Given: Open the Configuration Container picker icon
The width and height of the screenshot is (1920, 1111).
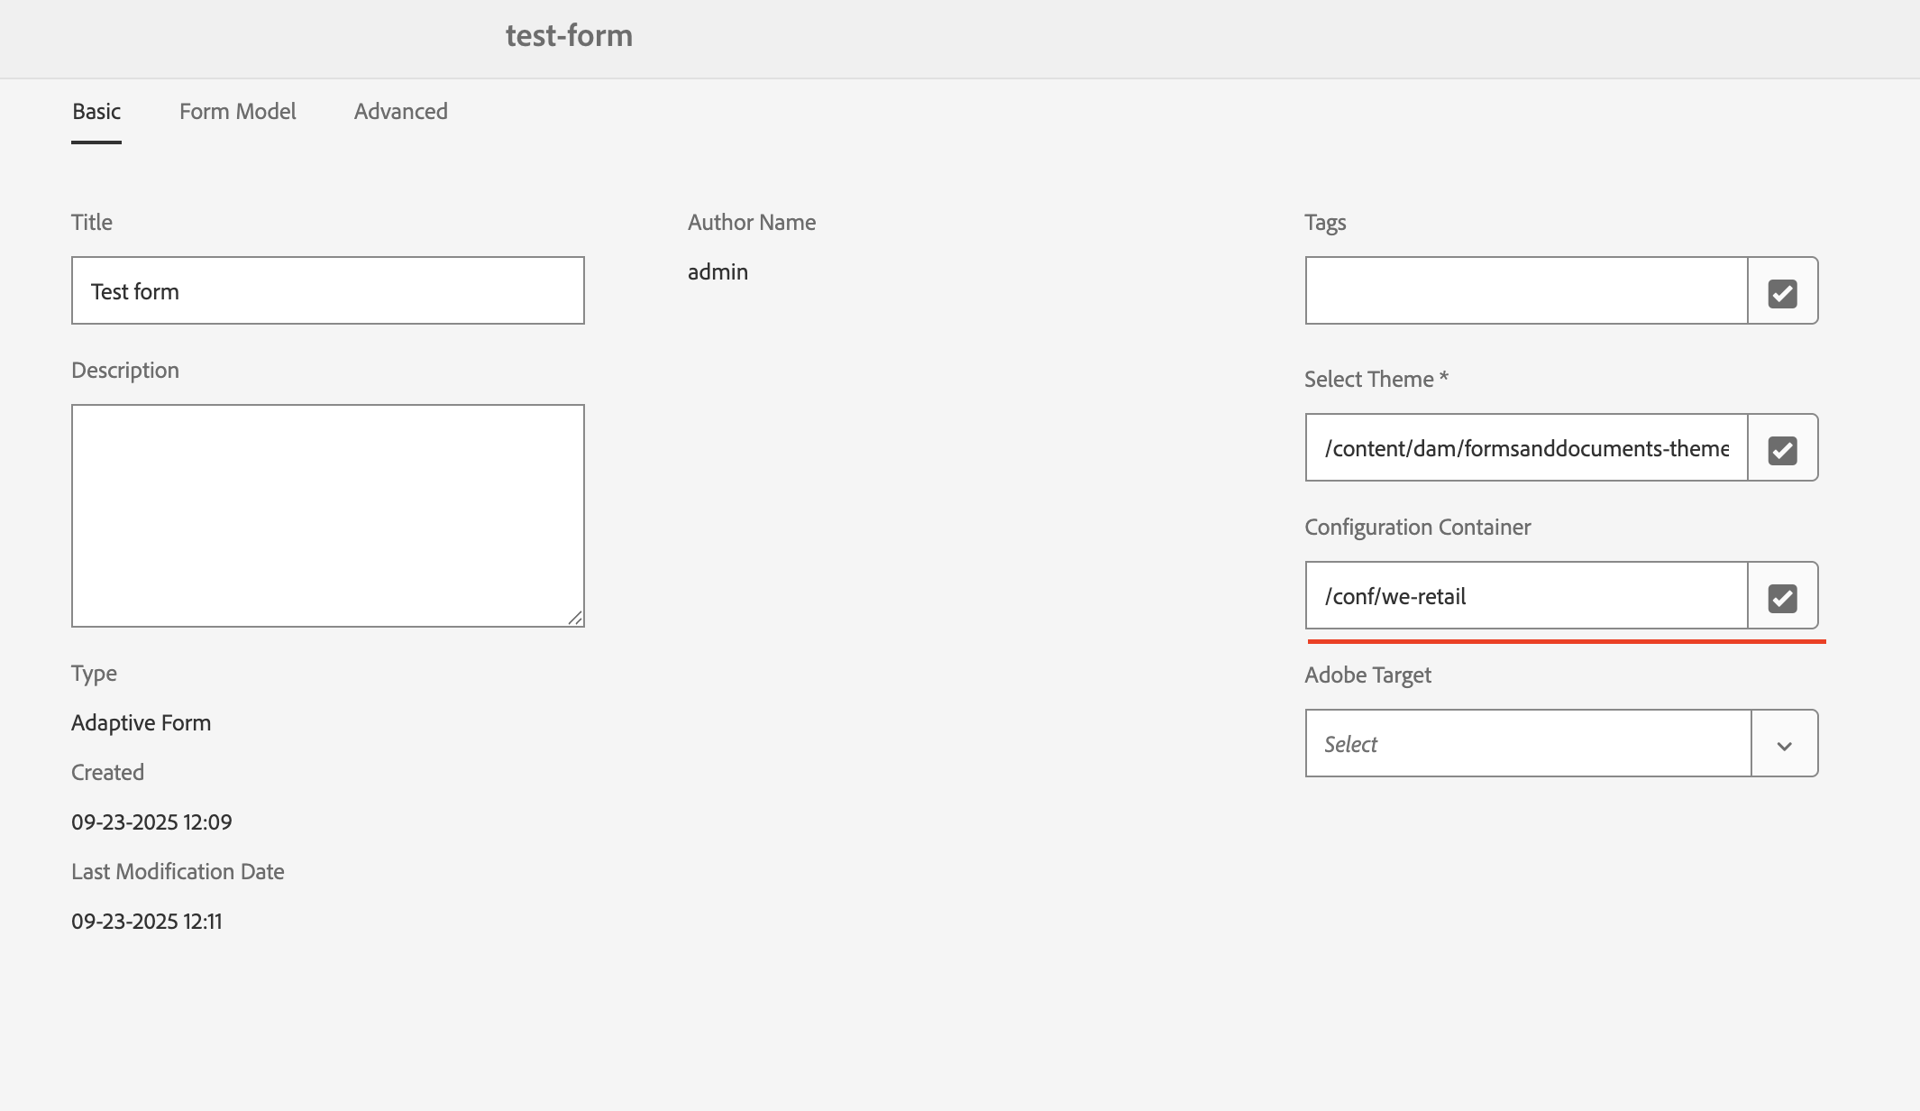Looking at the screenshot, I should [x=1782, y=597].
